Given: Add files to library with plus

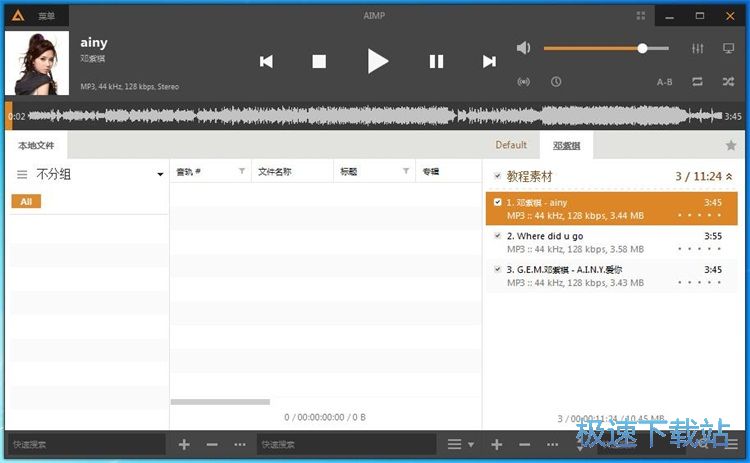Looking at the screenshot, I should point(184,445).
